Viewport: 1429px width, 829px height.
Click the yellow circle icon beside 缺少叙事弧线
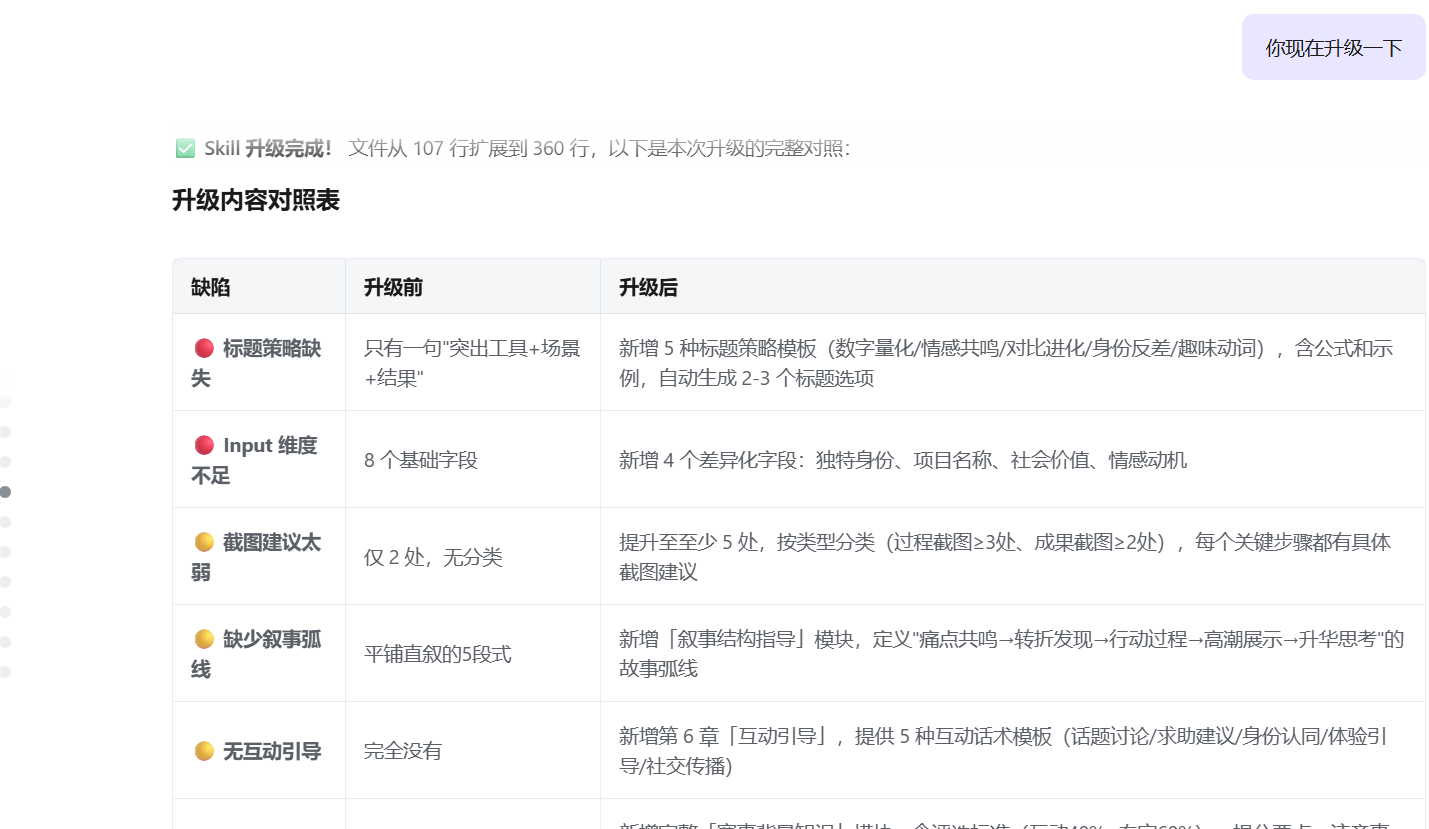click(x=204, y=639)
